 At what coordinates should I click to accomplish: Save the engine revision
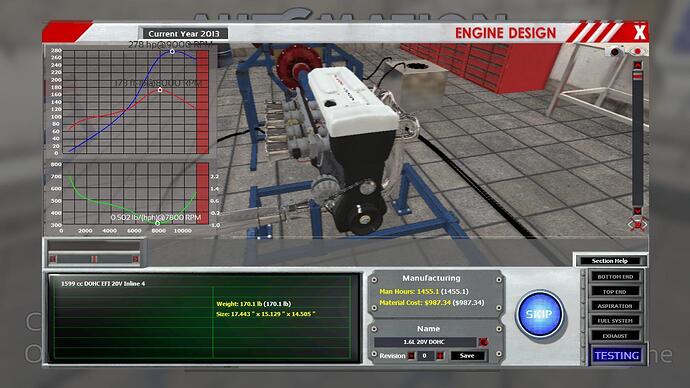[x=467, y=355]
